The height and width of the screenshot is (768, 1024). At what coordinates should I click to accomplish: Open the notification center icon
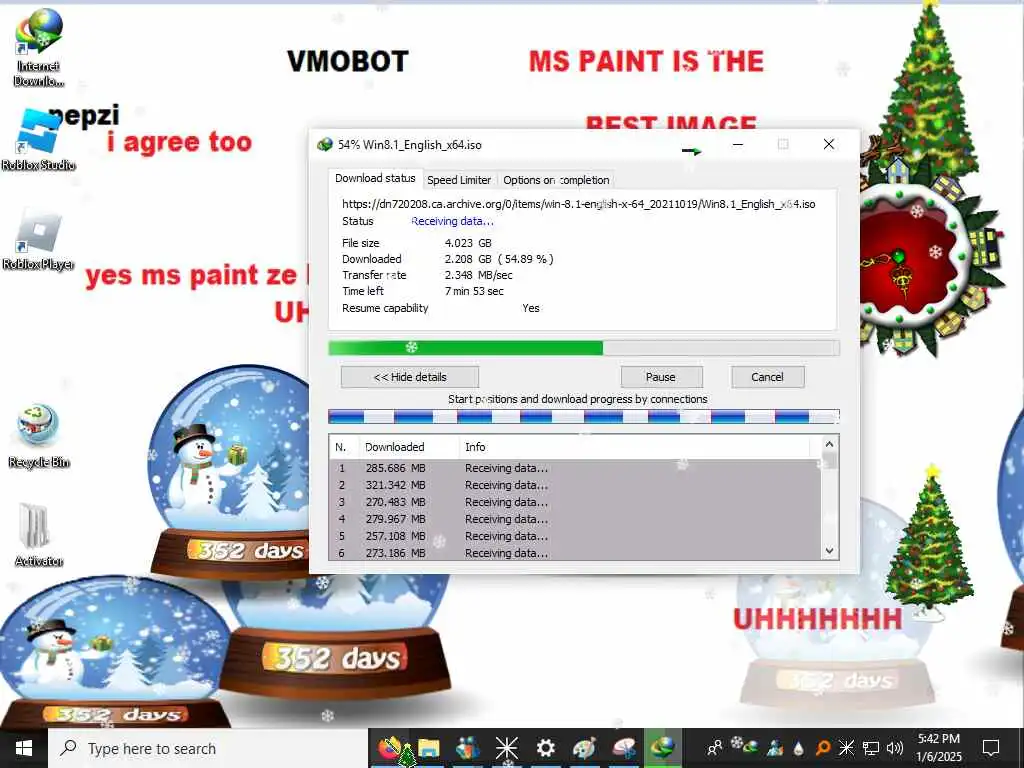pyautogui.click(x=991, y=748)
